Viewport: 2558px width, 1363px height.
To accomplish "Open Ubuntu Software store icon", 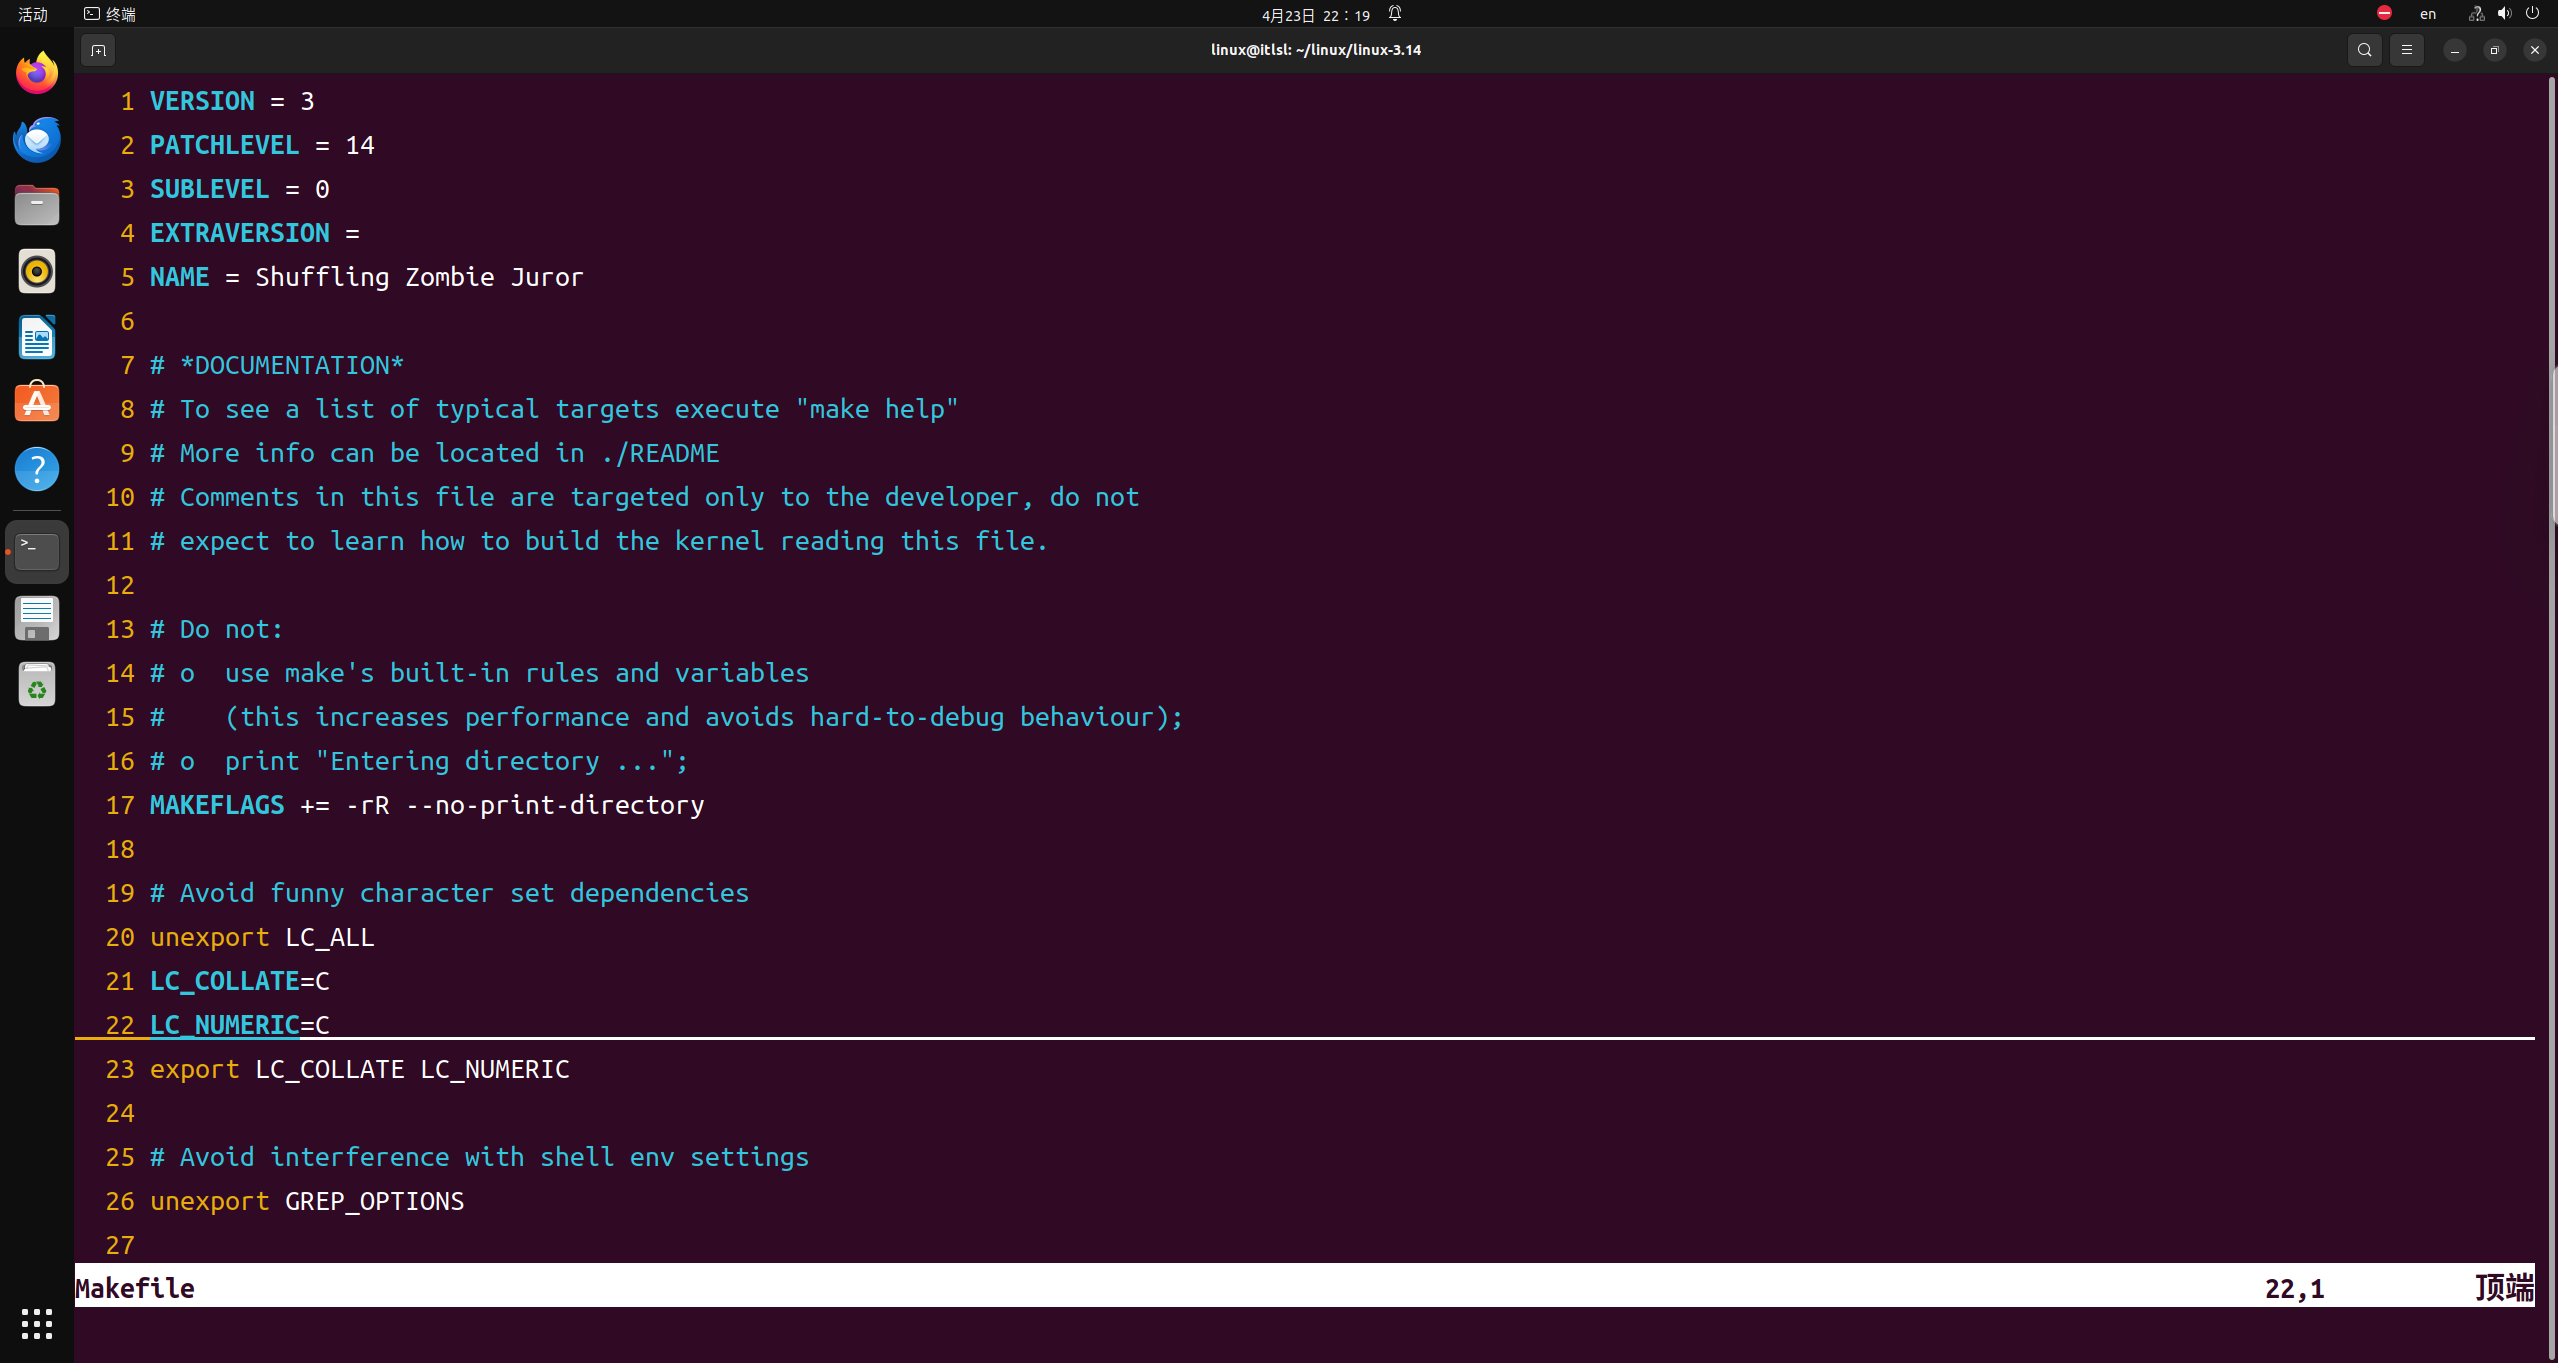I will (x=37, y=403).
